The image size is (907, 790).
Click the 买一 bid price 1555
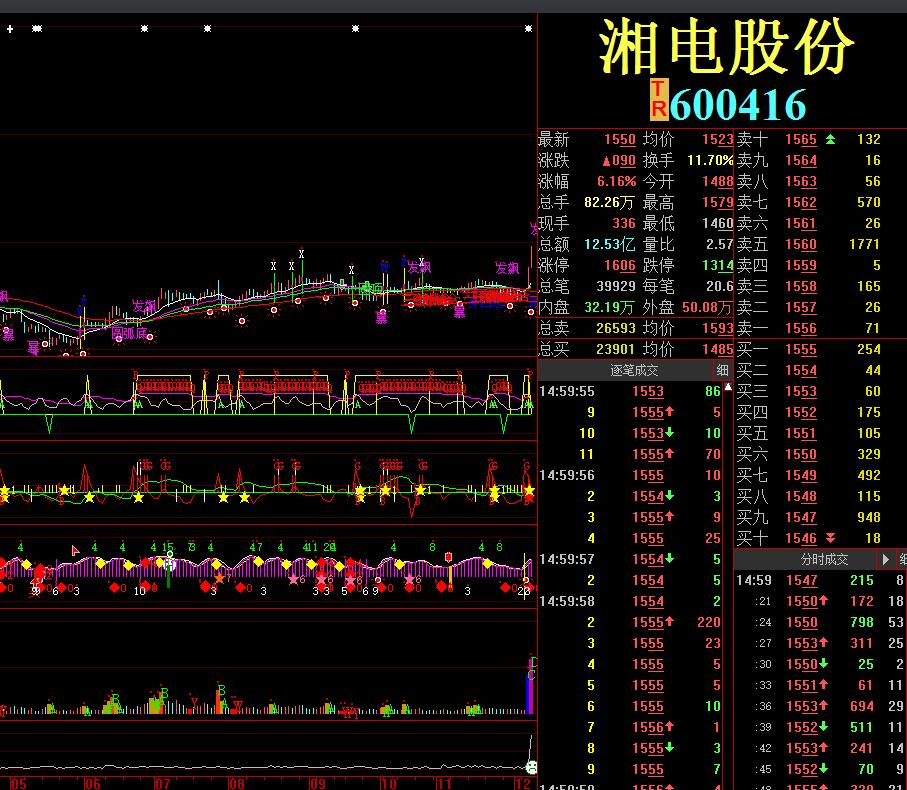pyautogui.click(x=801, y=349)
